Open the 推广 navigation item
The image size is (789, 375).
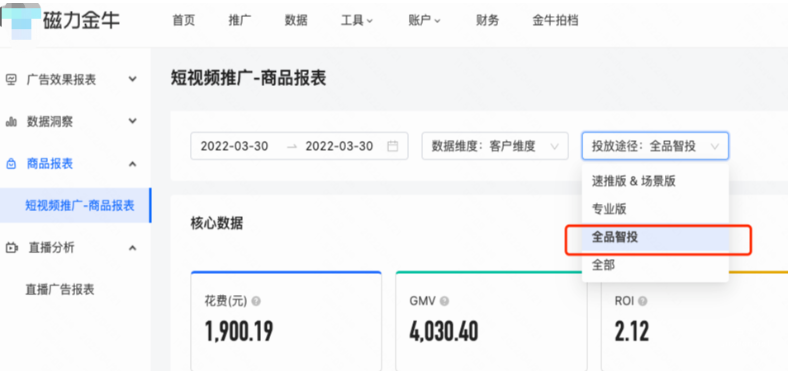(x=240, y=21)
